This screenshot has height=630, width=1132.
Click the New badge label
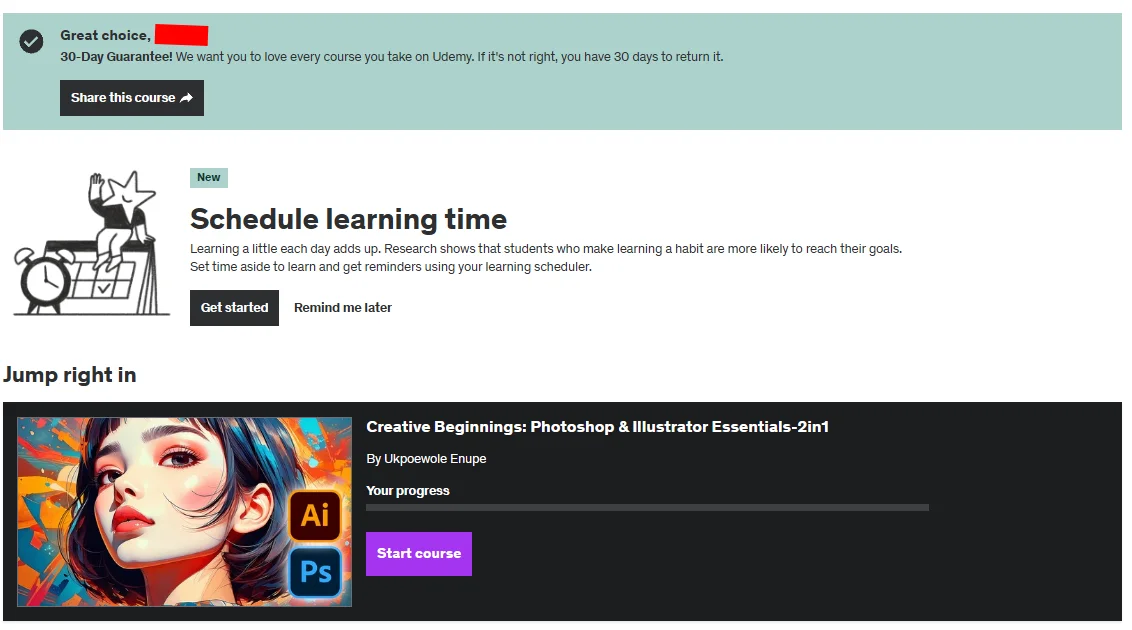[x=209, y=178]
